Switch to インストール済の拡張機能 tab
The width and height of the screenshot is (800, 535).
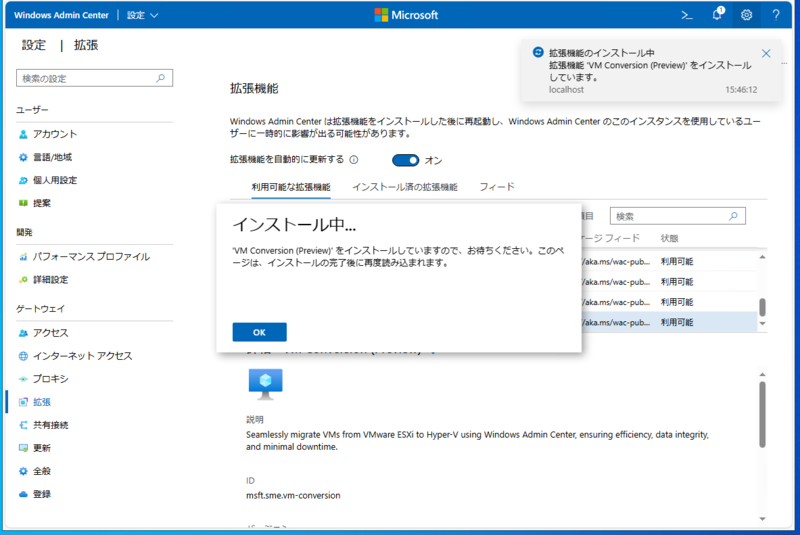click(405, 187)
